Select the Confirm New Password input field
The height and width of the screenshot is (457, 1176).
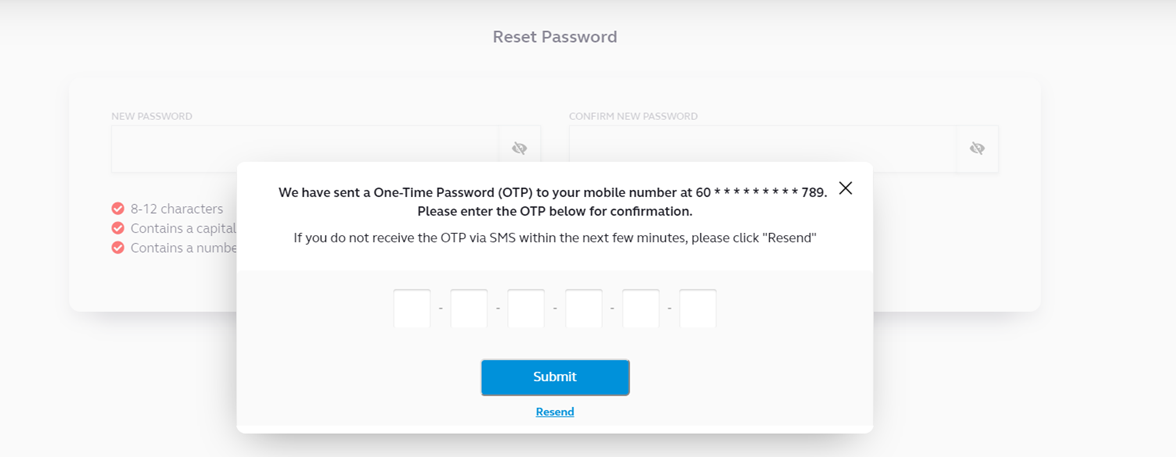pyautogui.click(x=763, y=149)
